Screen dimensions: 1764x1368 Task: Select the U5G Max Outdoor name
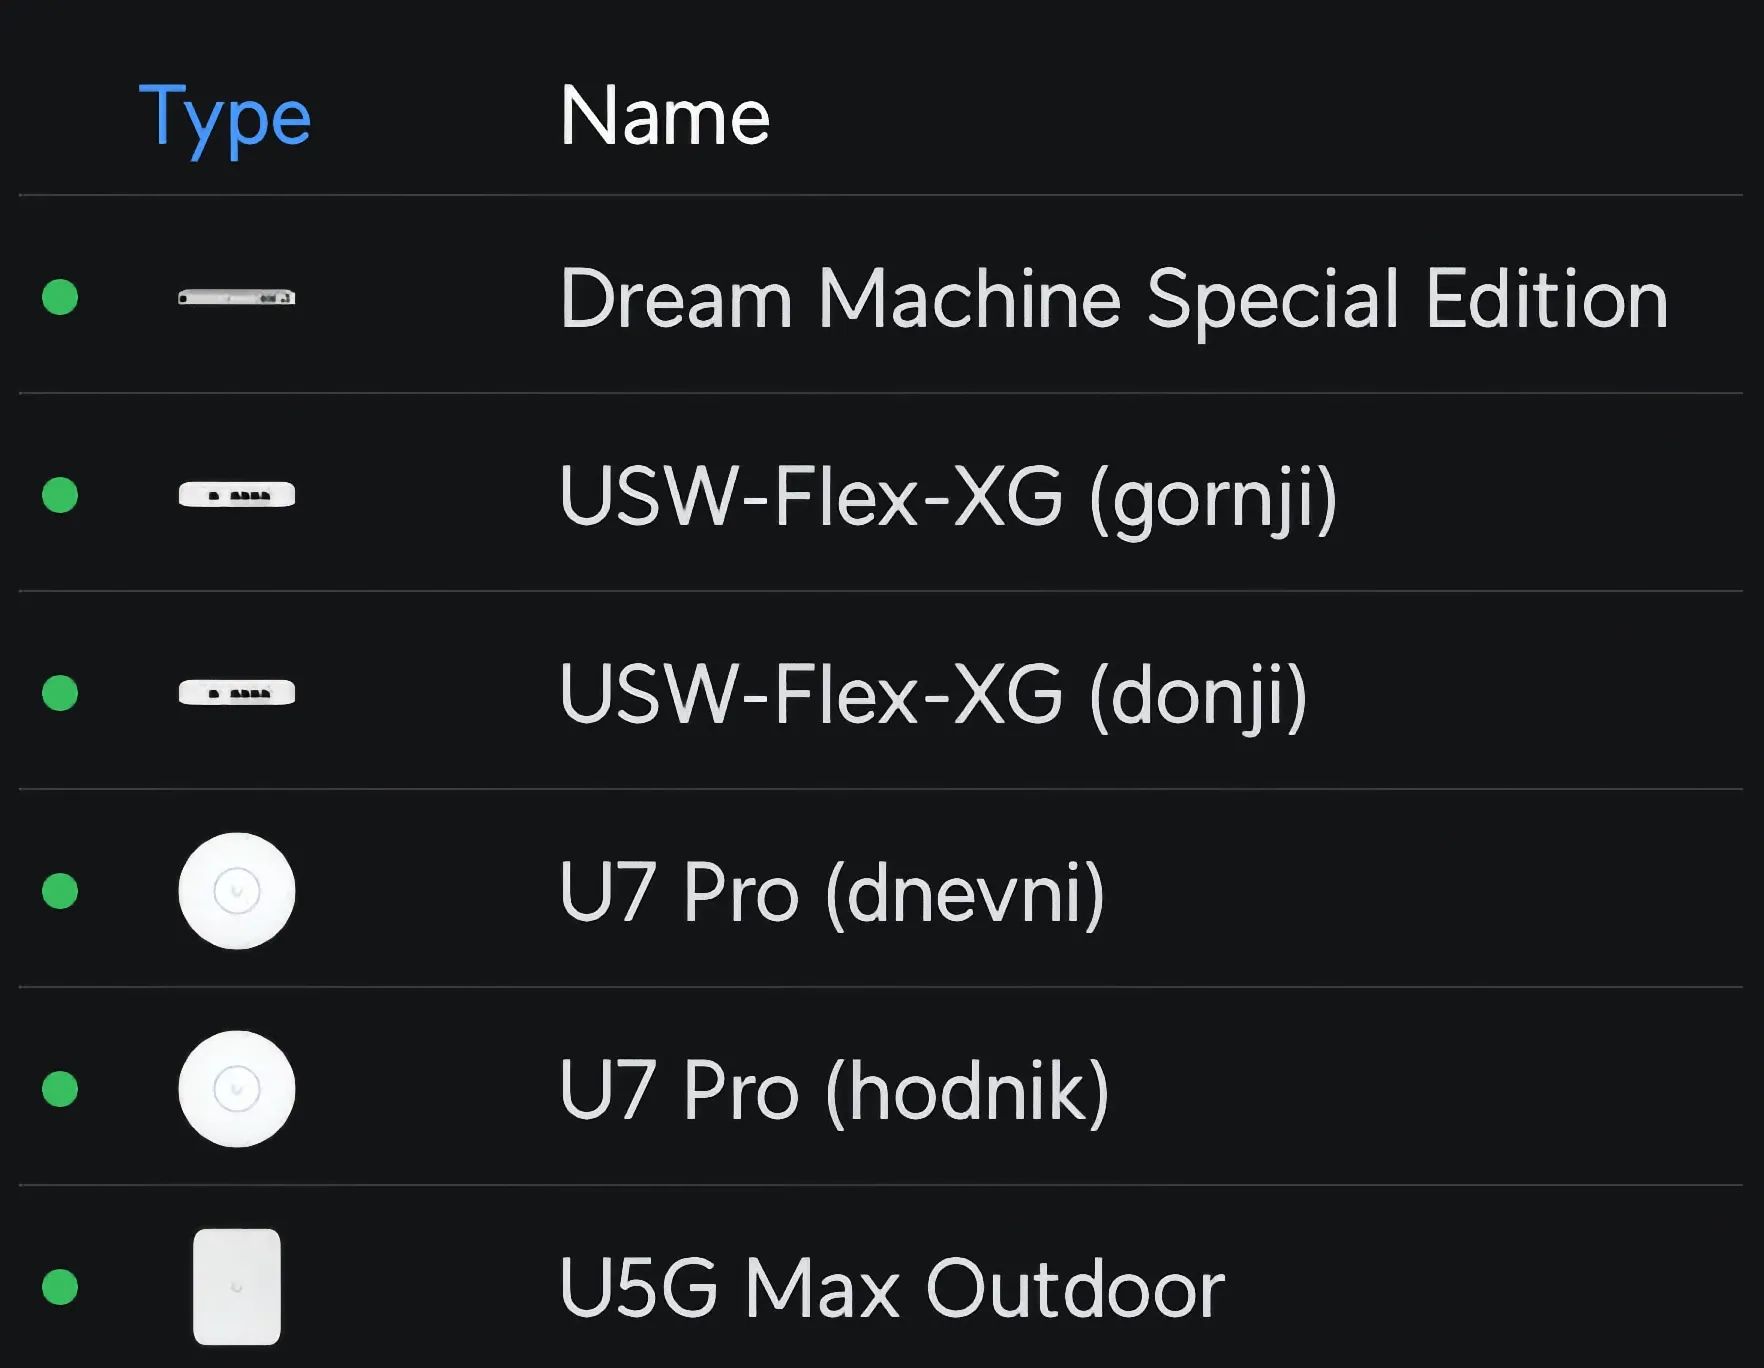[x=891, y=1288]
